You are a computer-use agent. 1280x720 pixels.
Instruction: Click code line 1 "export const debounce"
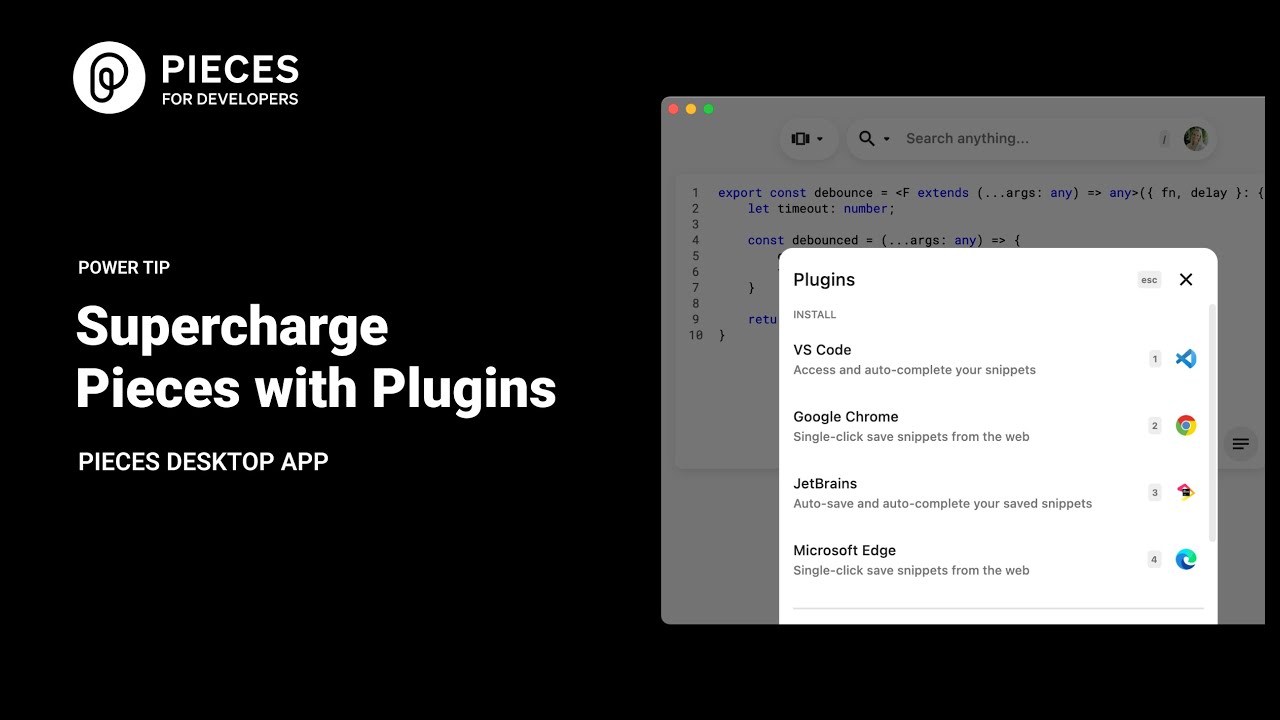[x=798, y=193]
